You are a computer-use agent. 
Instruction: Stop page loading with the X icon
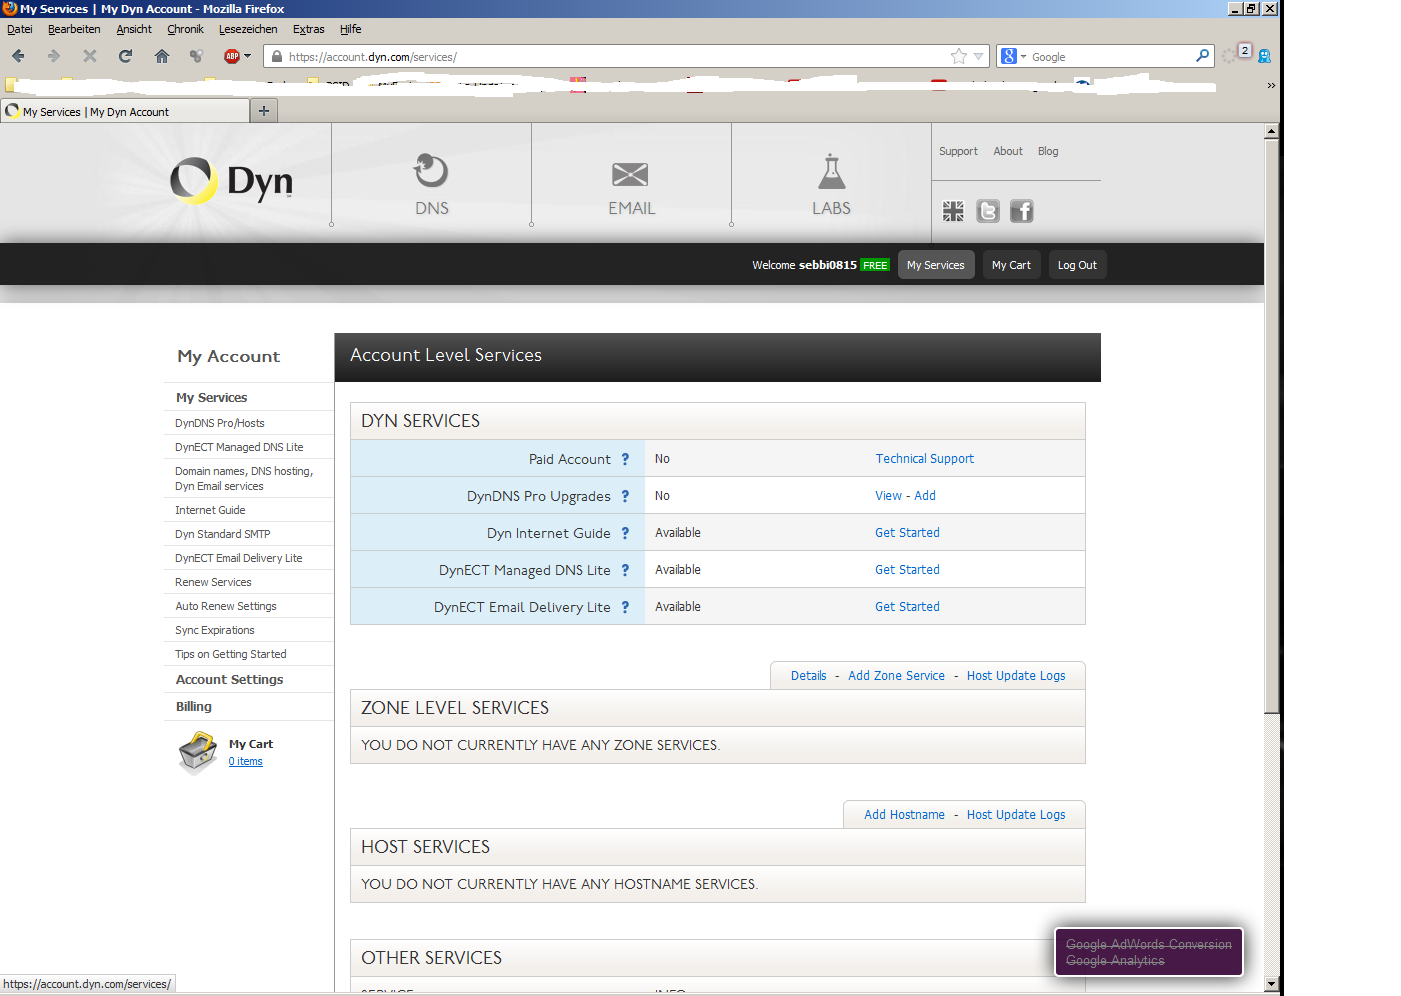(x=90, y=56)
